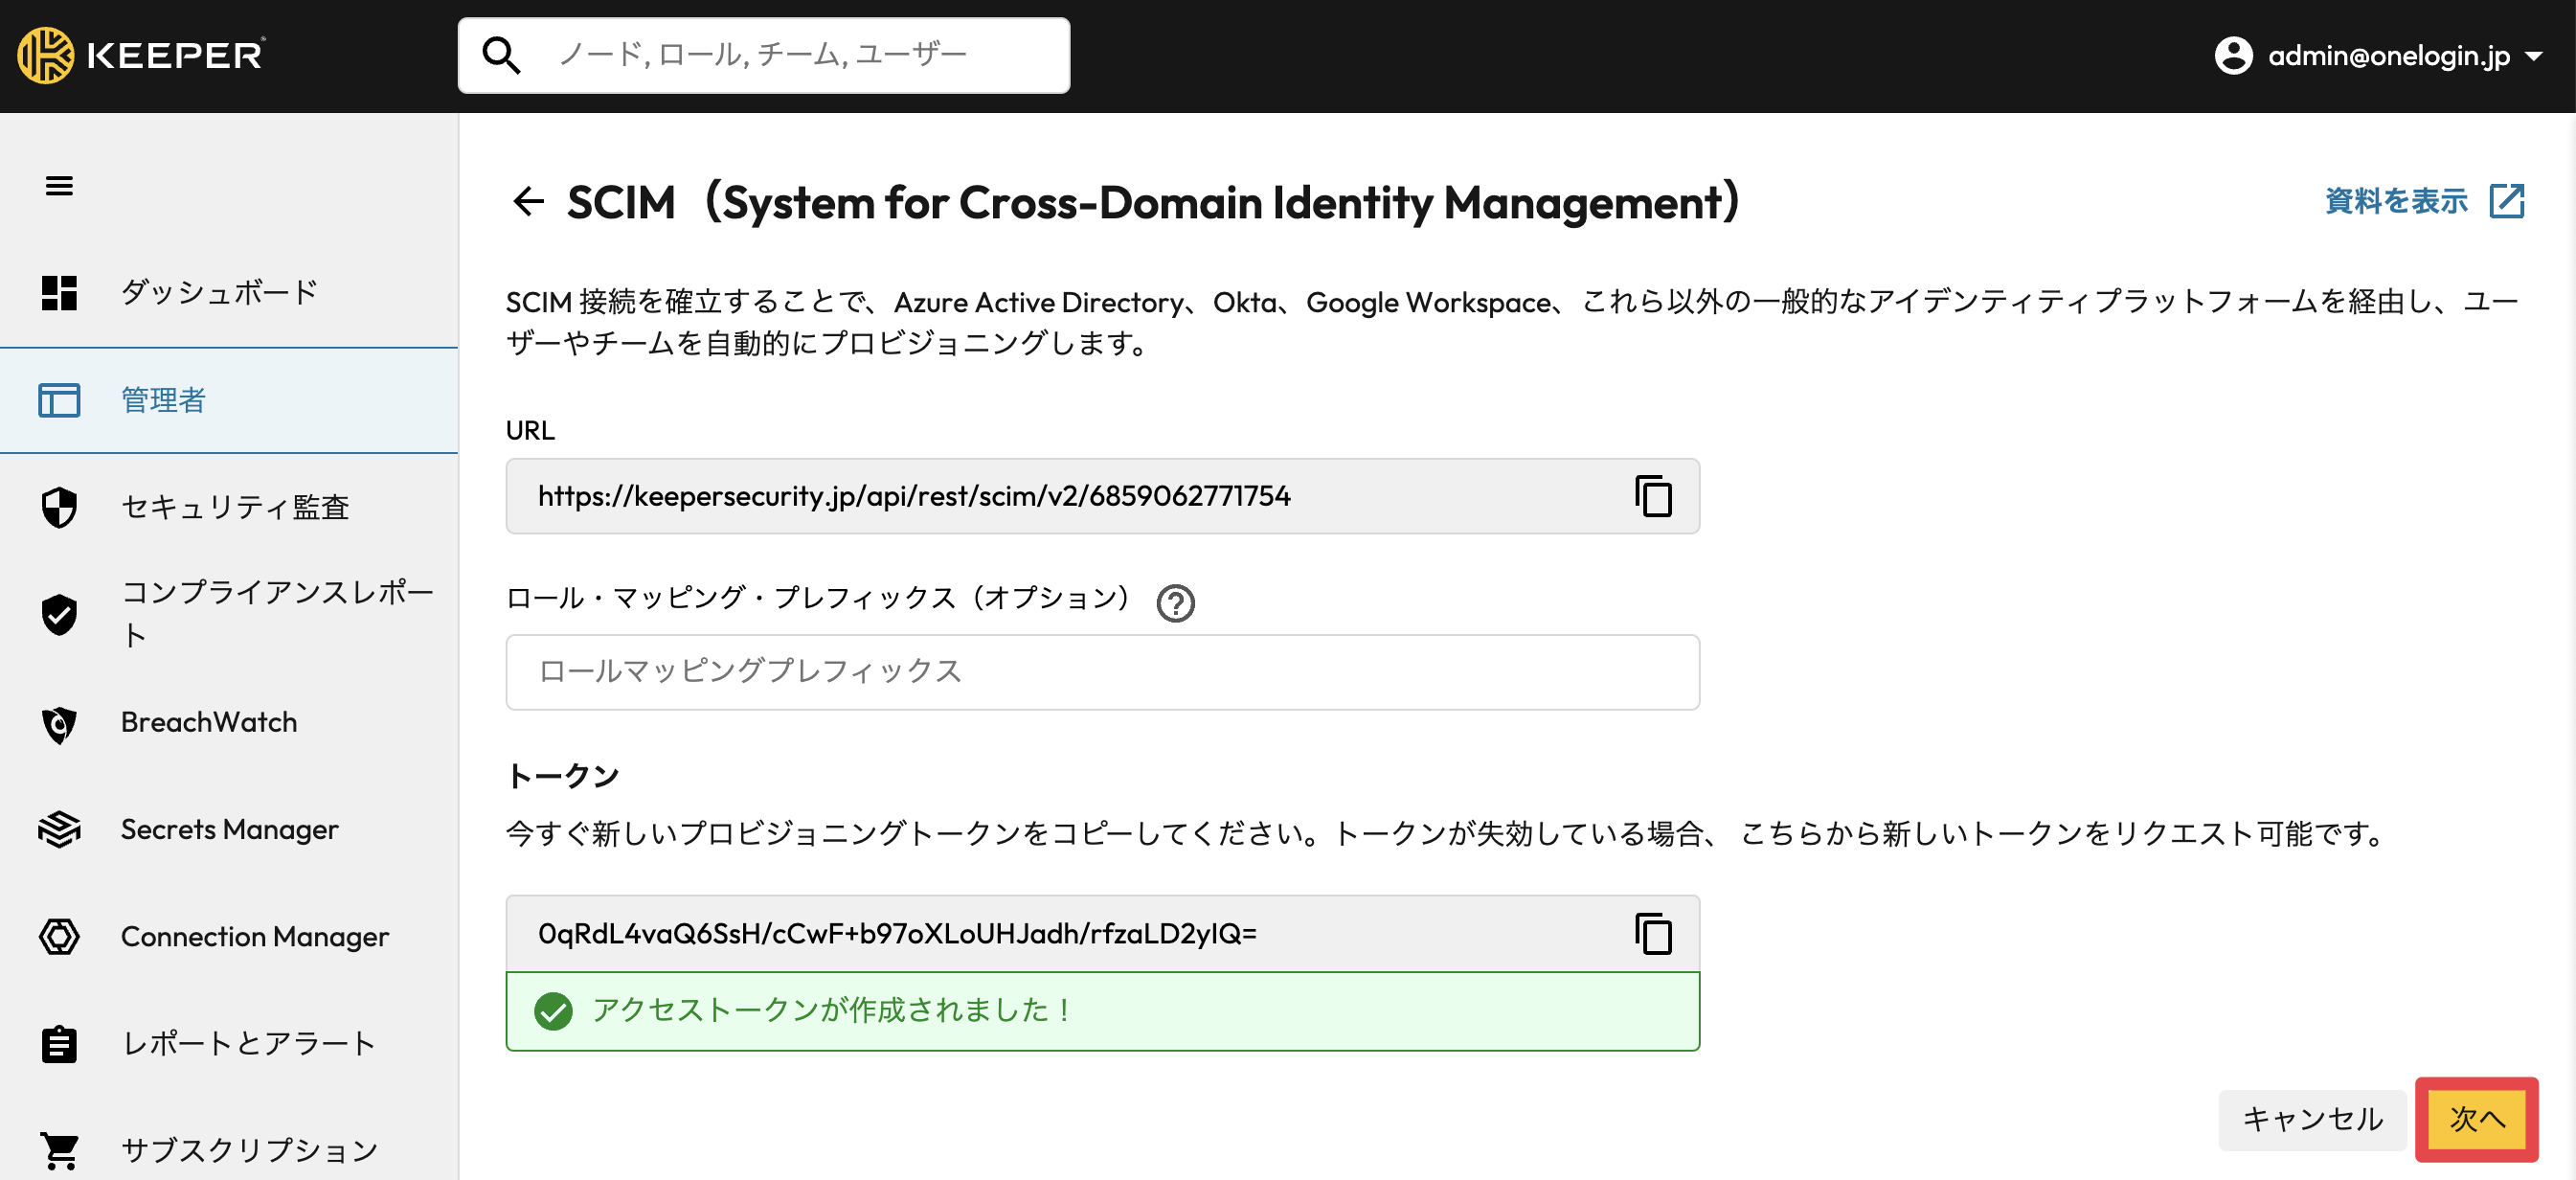Screen dimensions: 2576x1180
Task: Click the account avatar icon in header
Action: click(x=2233, y=55)
